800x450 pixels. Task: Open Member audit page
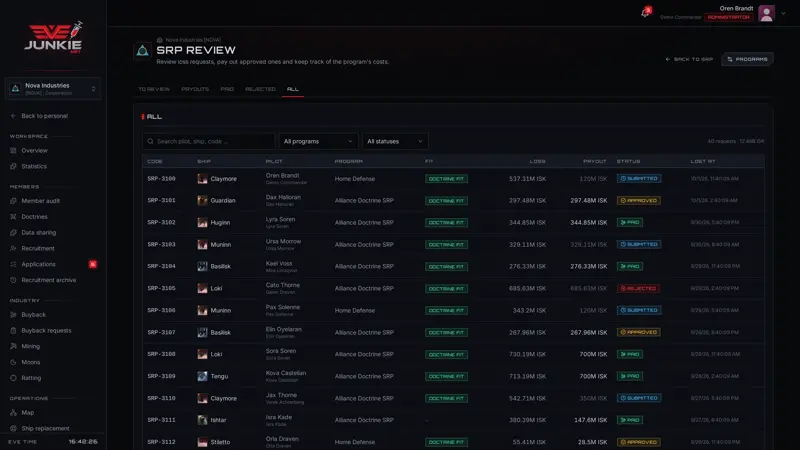click(x=40, y=201)
